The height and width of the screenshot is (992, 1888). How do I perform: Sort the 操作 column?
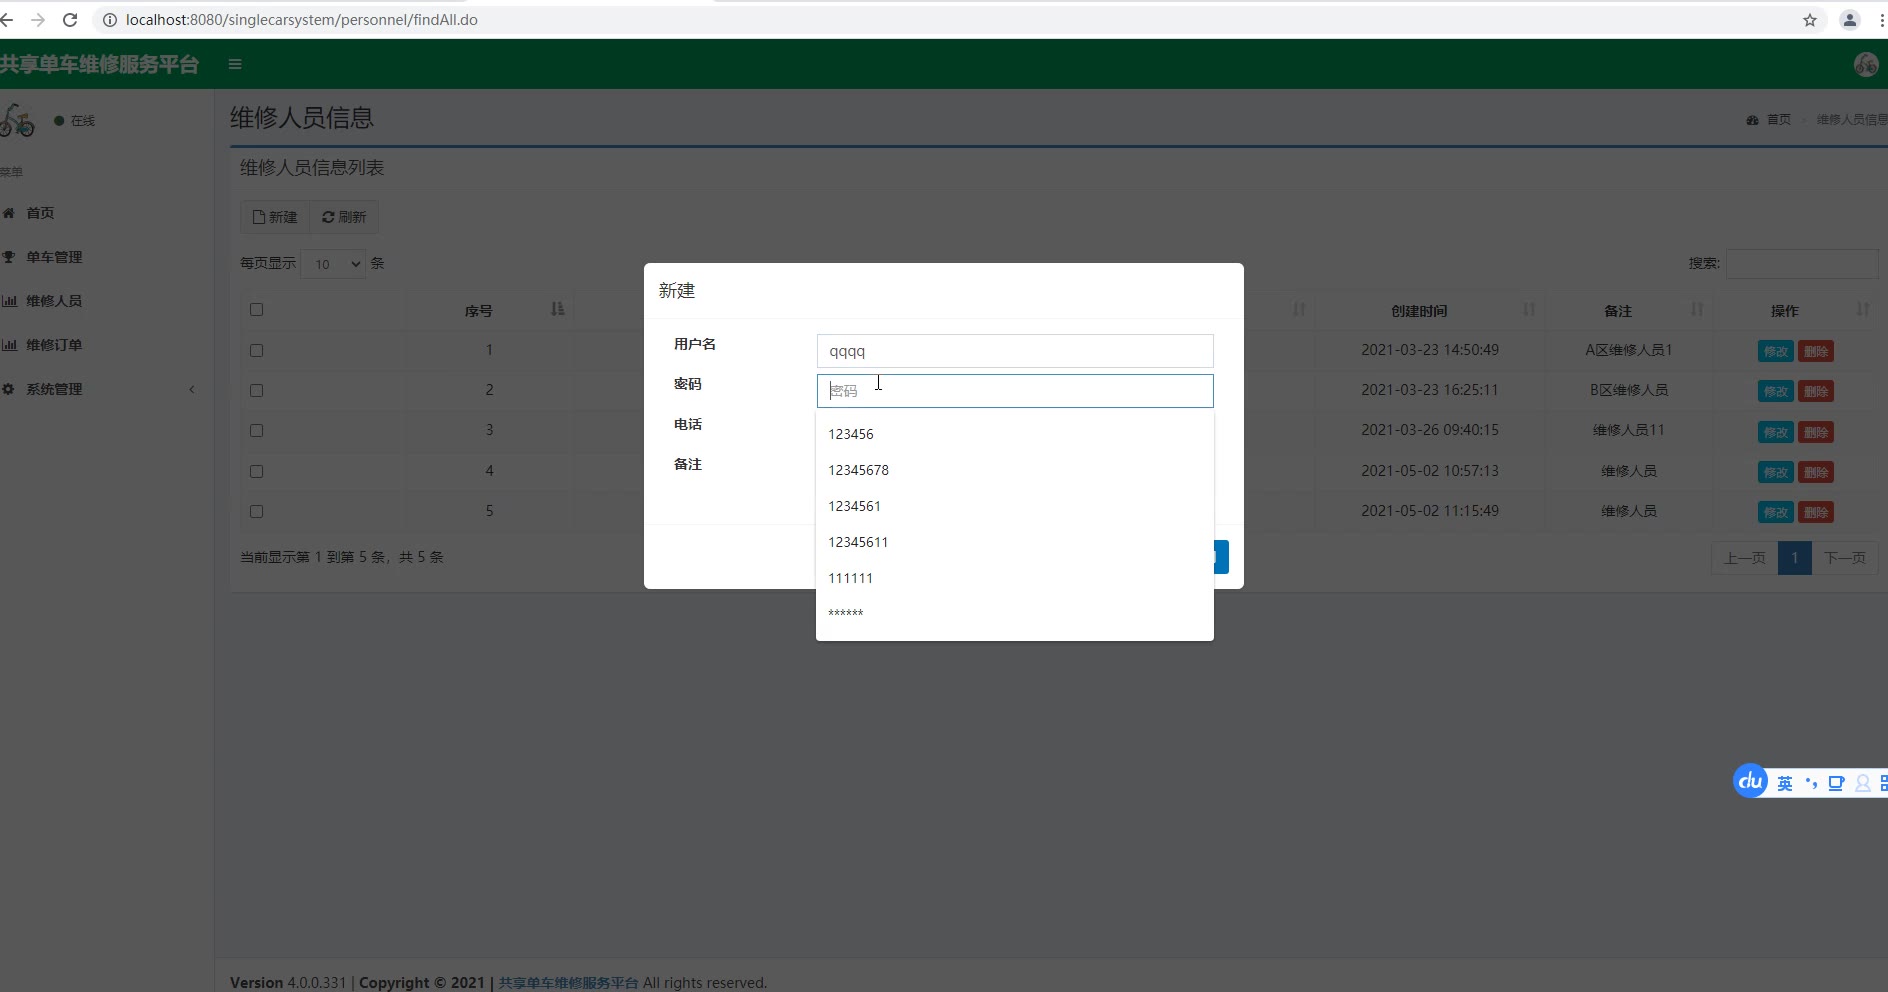pos(1863,310)
